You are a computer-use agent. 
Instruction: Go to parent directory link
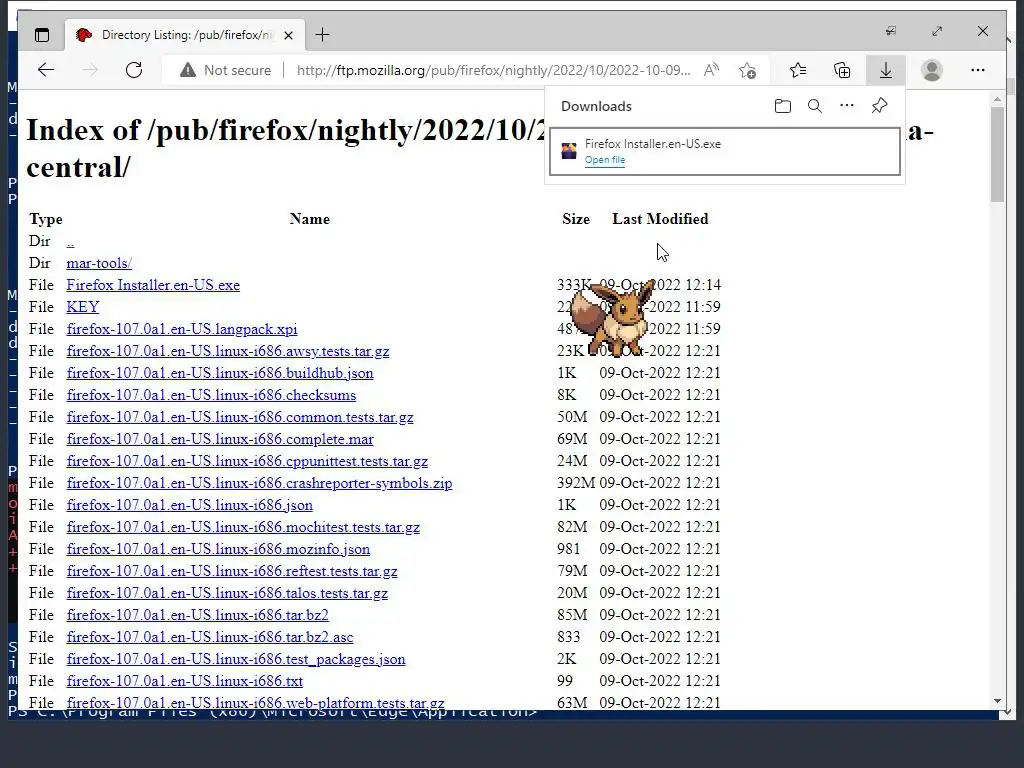click(71, 241)
